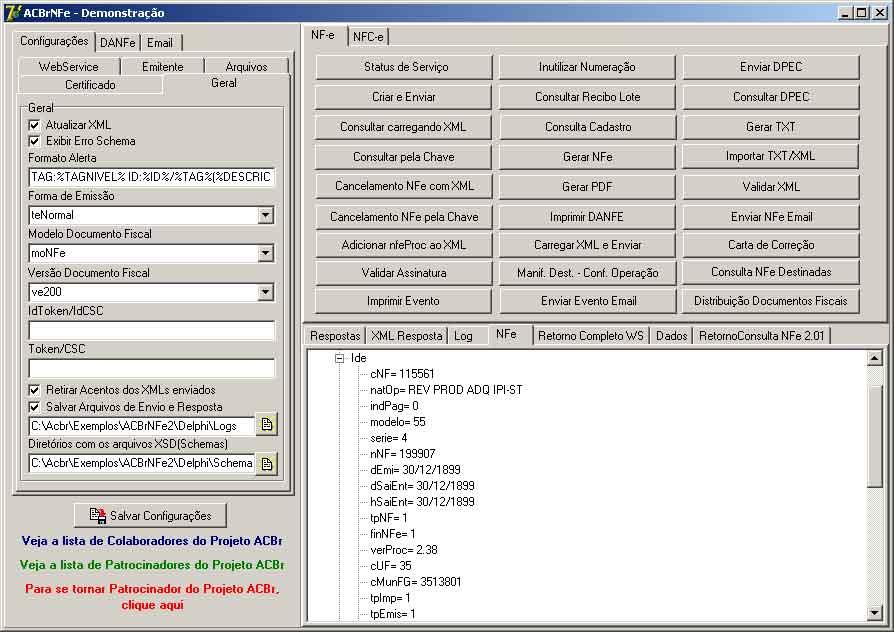
Task: Uncheck Atualizar XML option
Action: [x=34, y=125]
